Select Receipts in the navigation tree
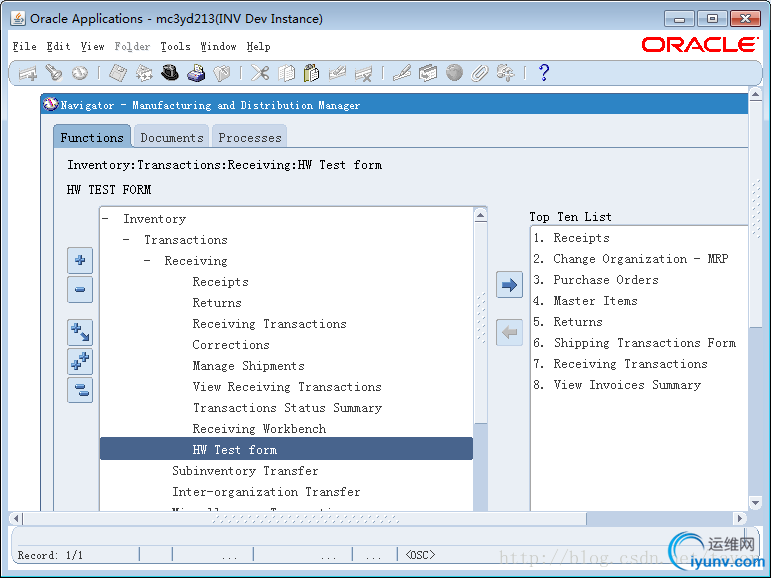This screenshot has width=771, height=578. click(x=220, y=282)
